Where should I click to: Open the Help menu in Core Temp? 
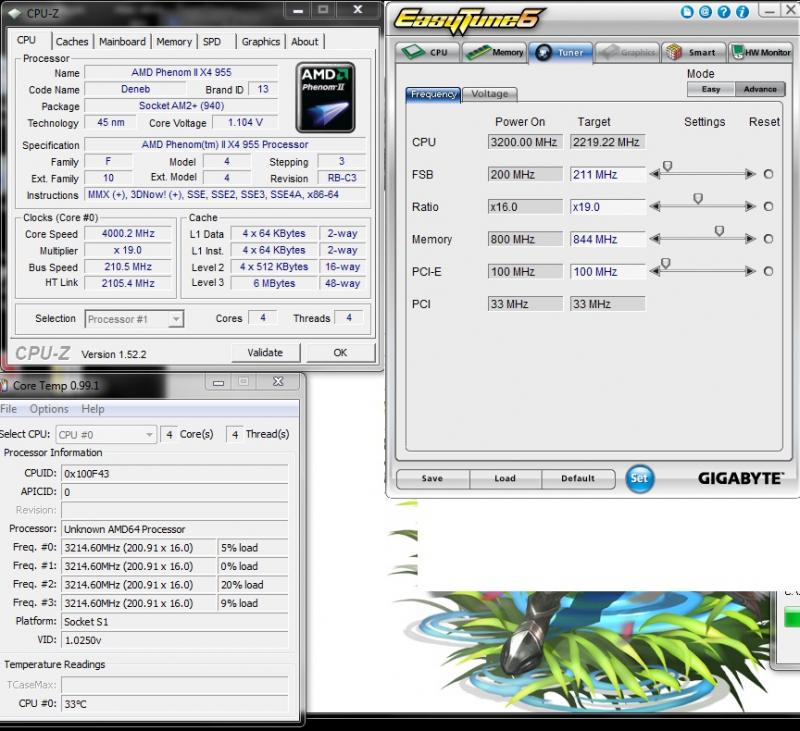coord(92,409)
